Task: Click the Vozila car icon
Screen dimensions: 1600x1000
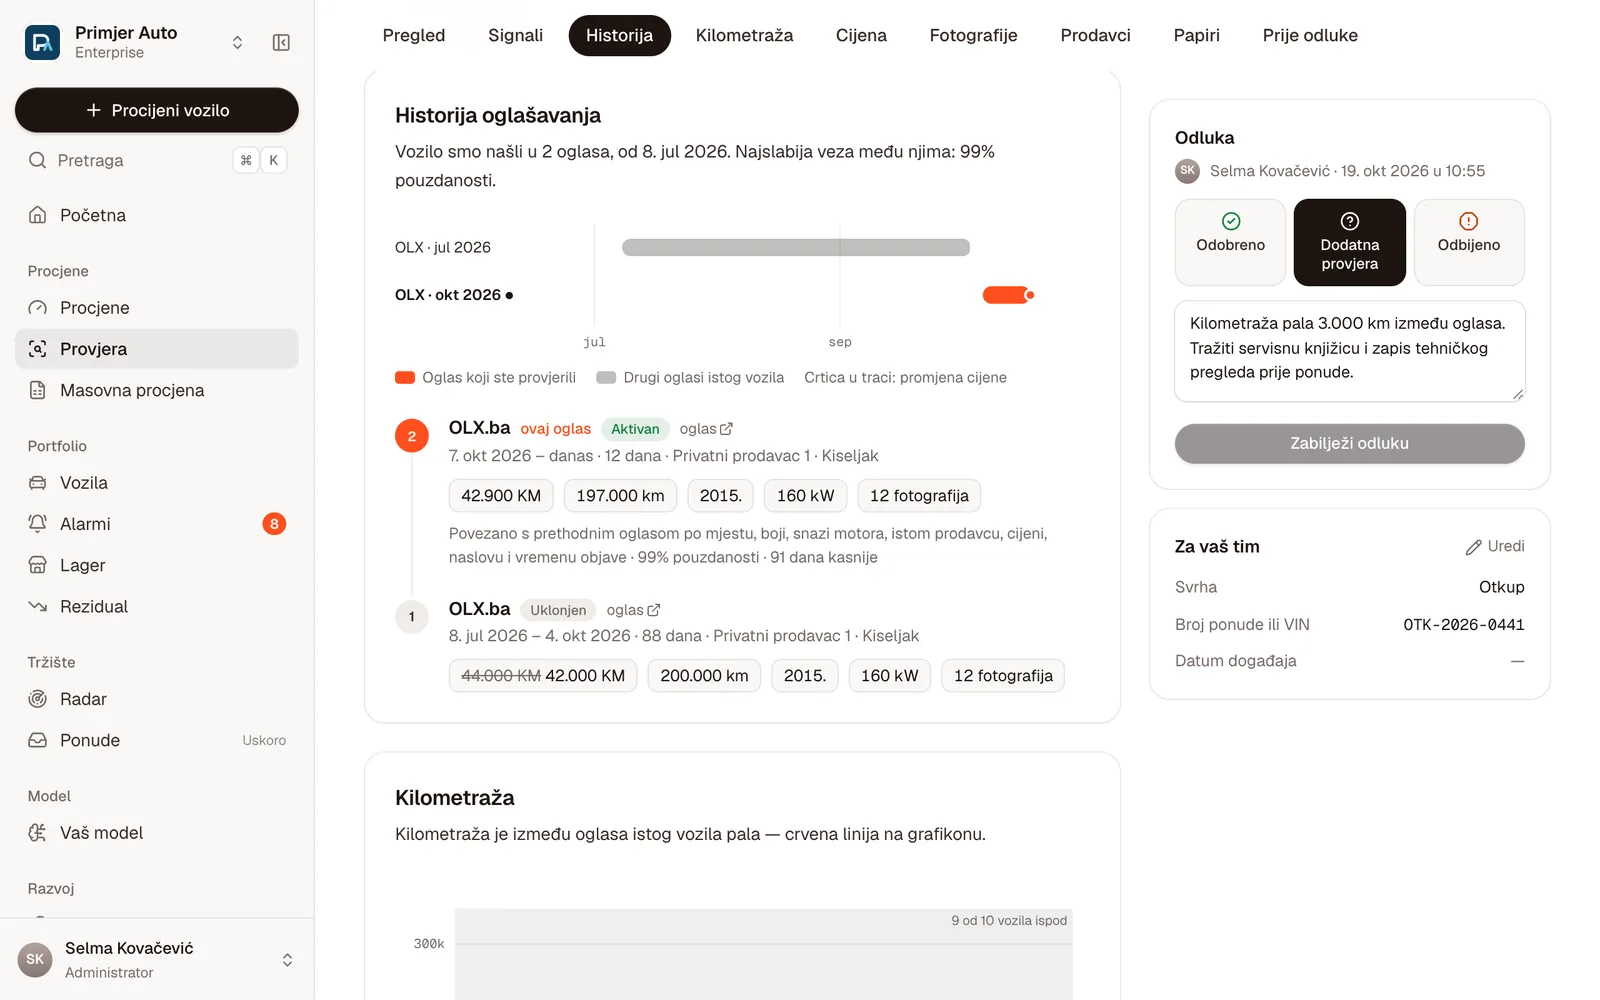Action: click(38, 483)
